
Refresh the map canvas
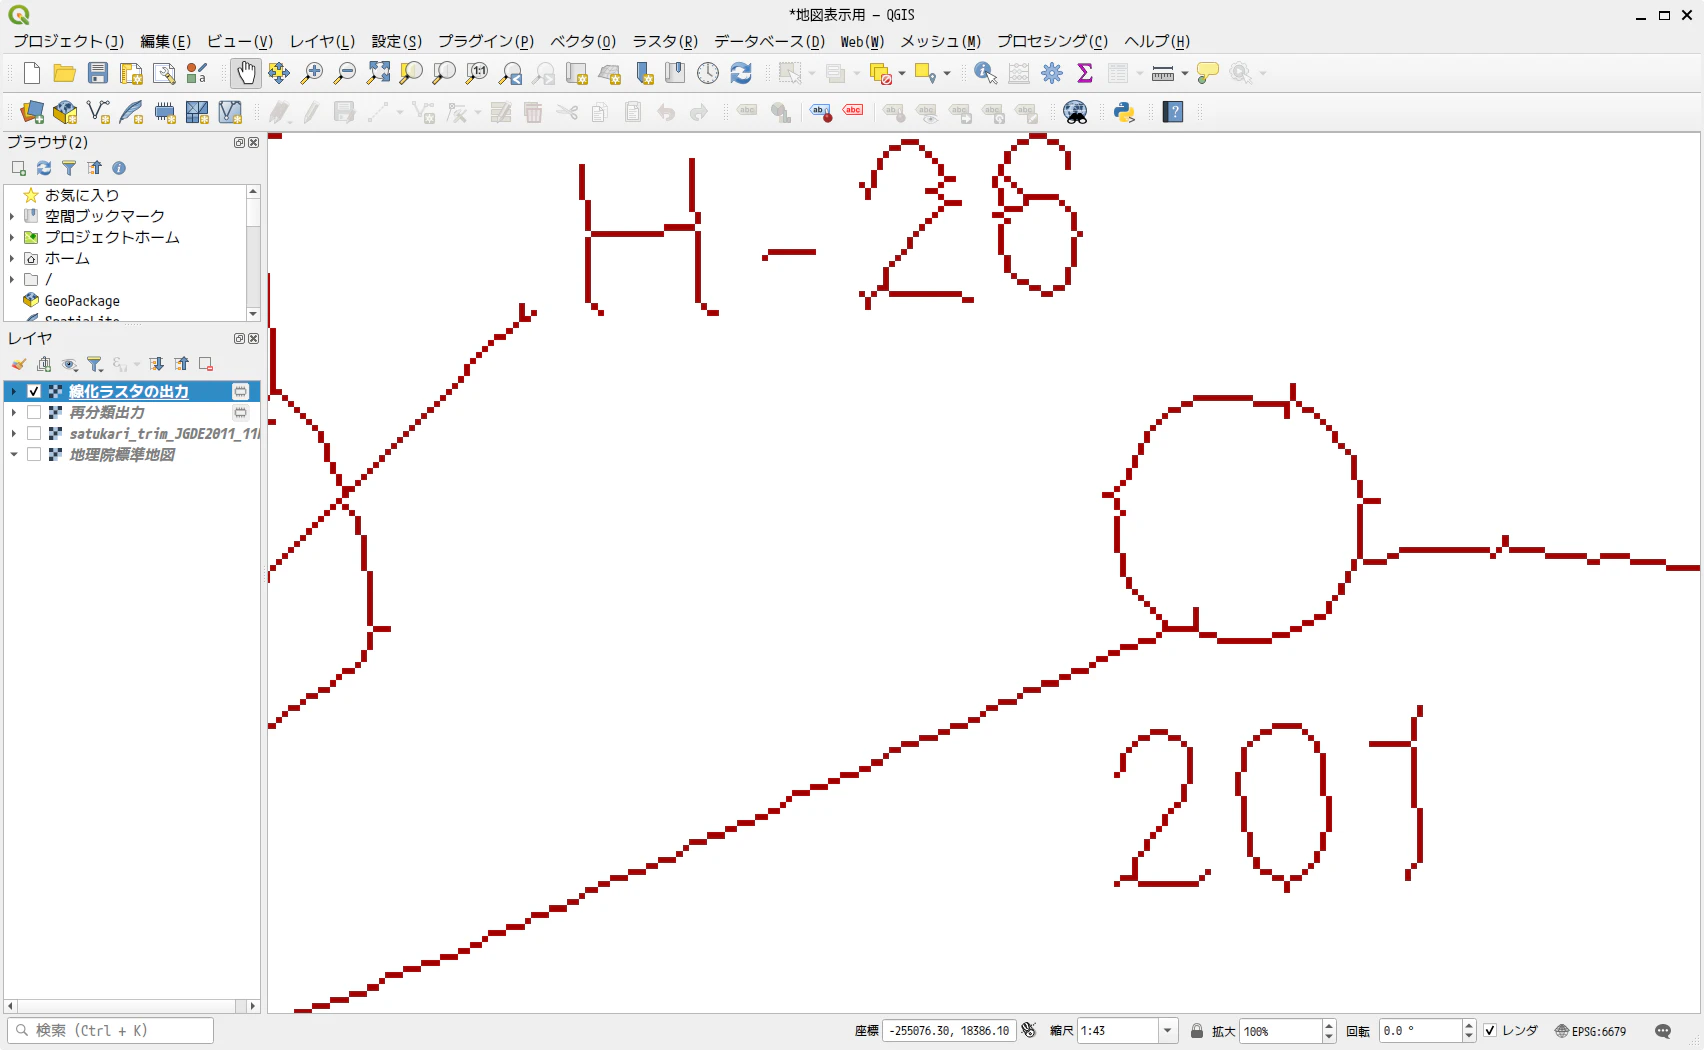741,73
